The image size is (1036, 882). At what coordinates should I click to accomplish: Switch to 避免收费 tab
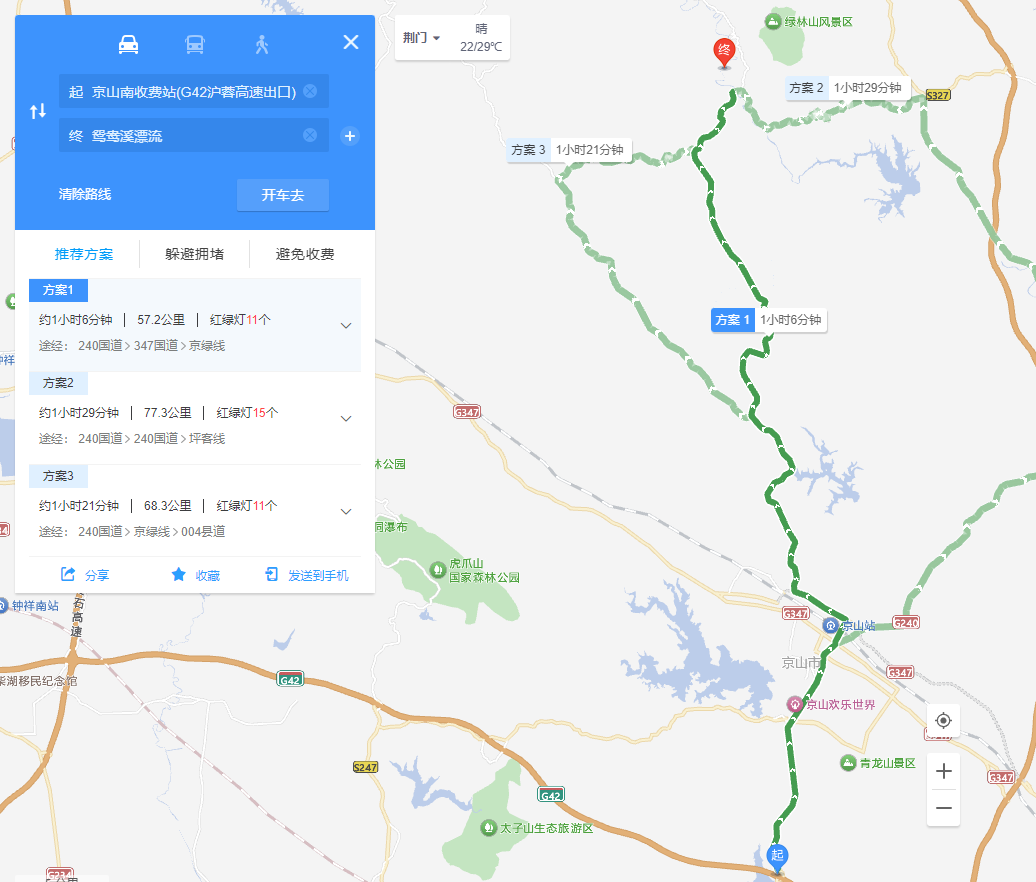[305, 254]
